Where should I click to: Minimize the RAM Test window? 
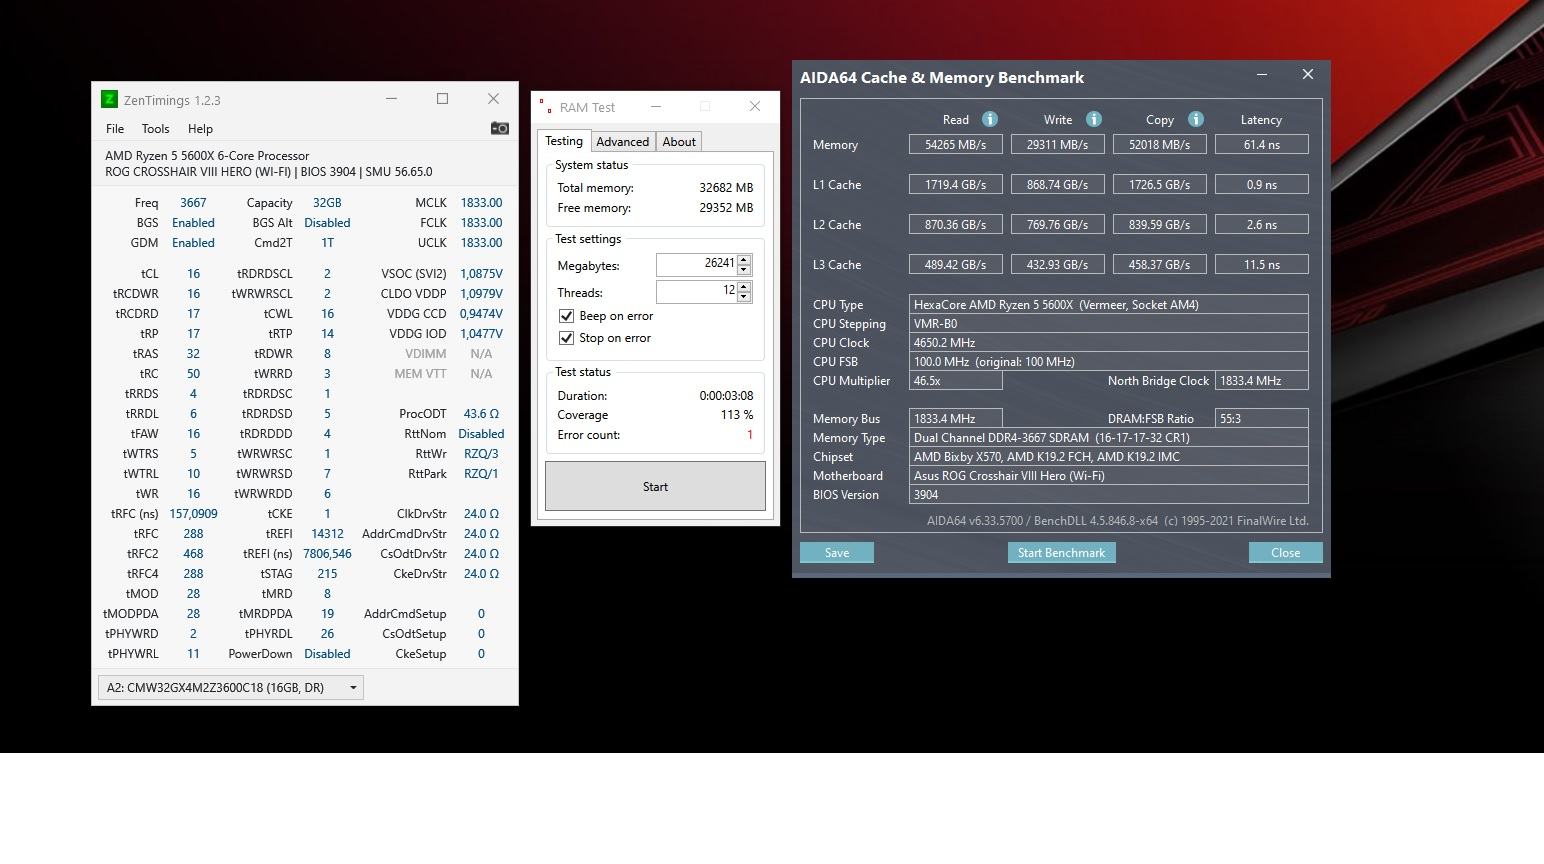point(656,106)
